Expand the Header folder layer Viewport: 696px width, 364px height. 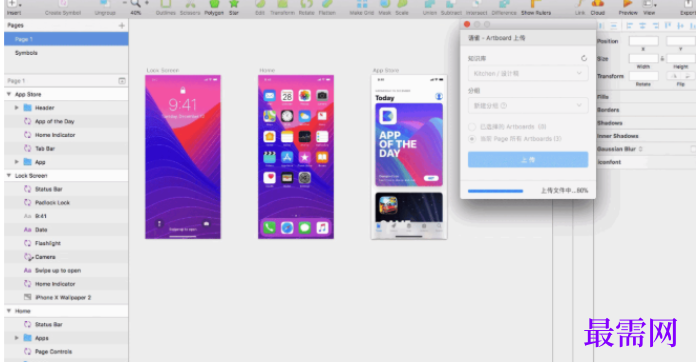coord(16,108)
